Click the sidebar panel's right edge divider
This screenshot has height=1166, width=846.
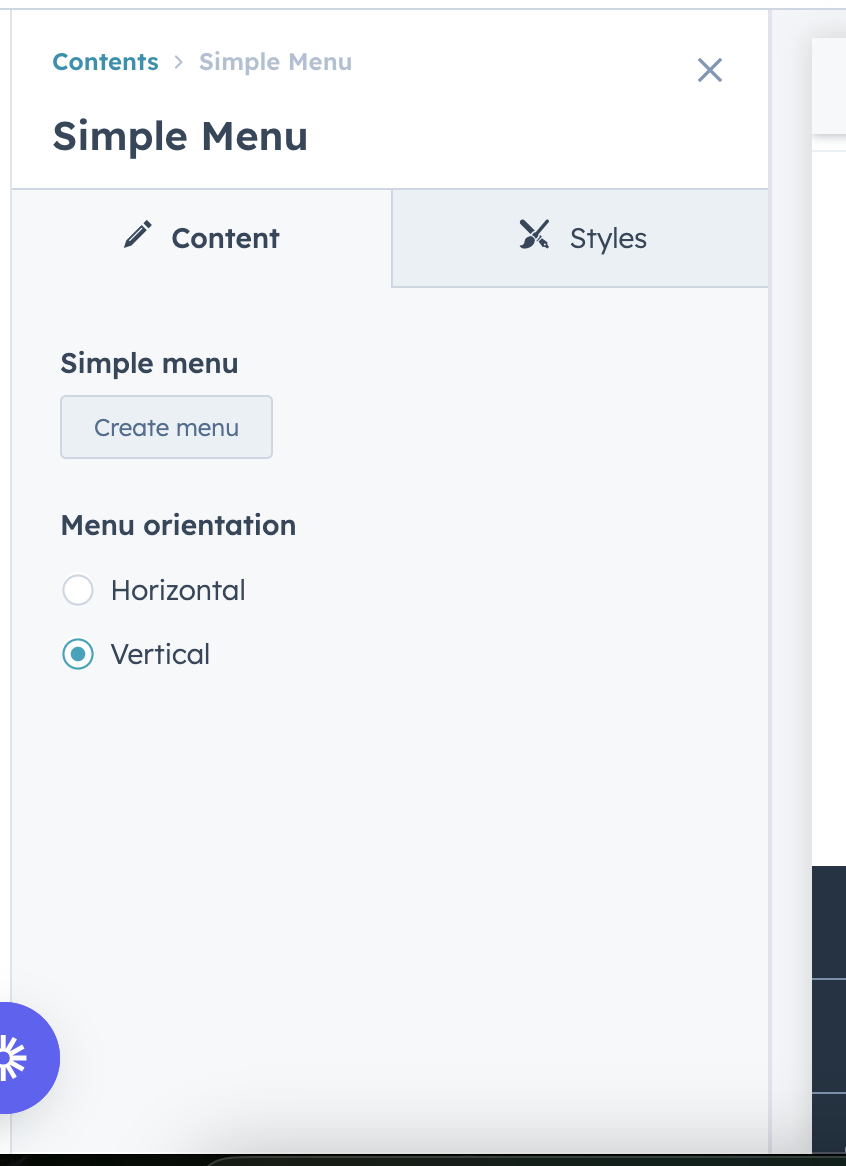[x=770, y=600]
